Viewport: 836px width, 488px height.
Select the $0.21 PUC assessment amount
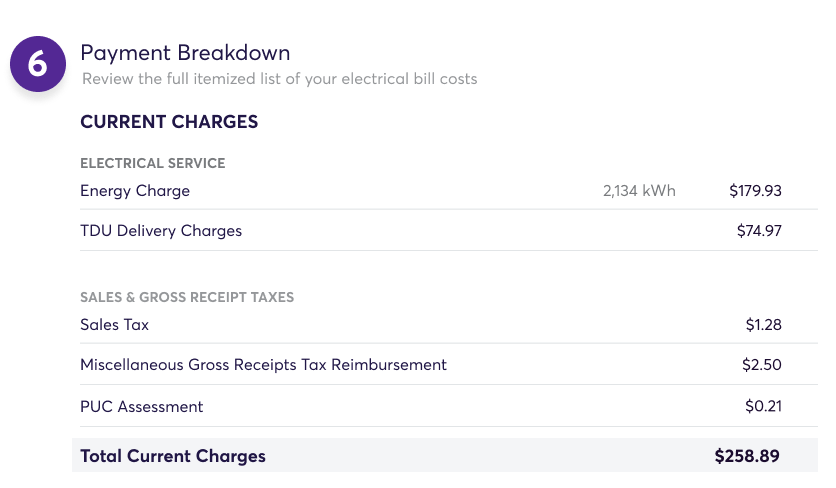coord(763,407)
